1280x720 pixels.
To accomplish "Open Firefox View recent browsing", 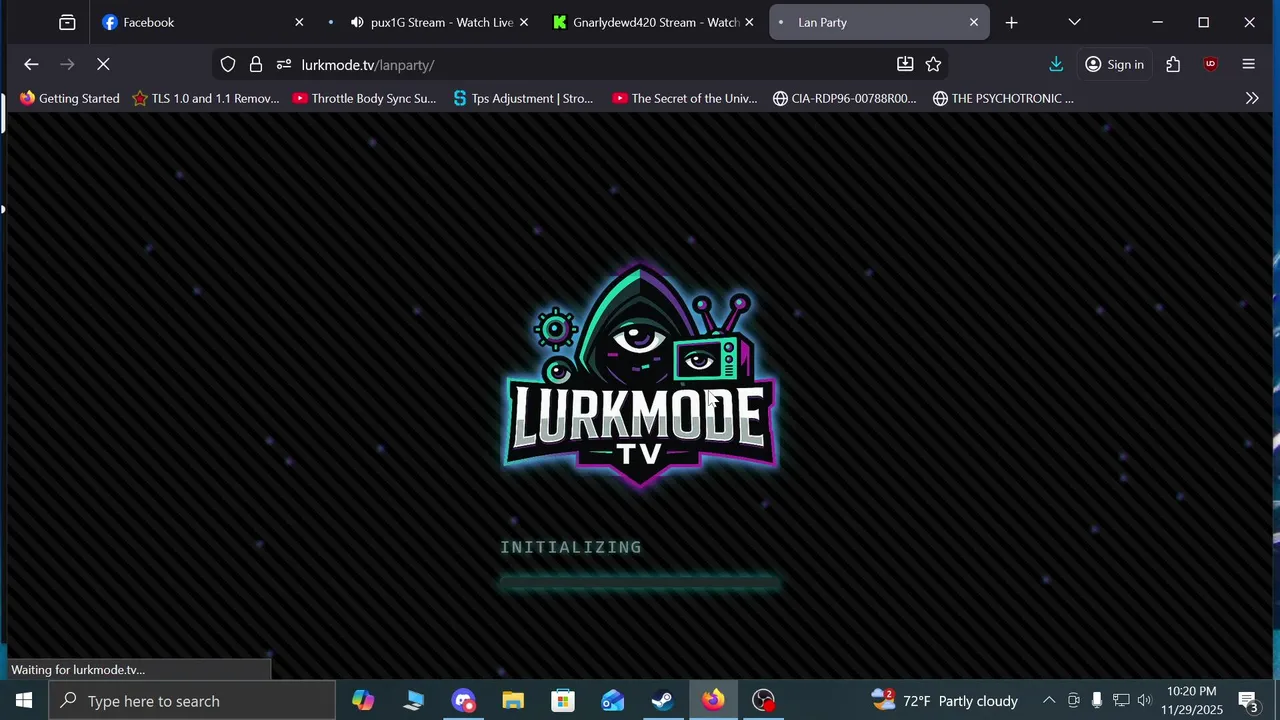I will click(x=67, y=22).
